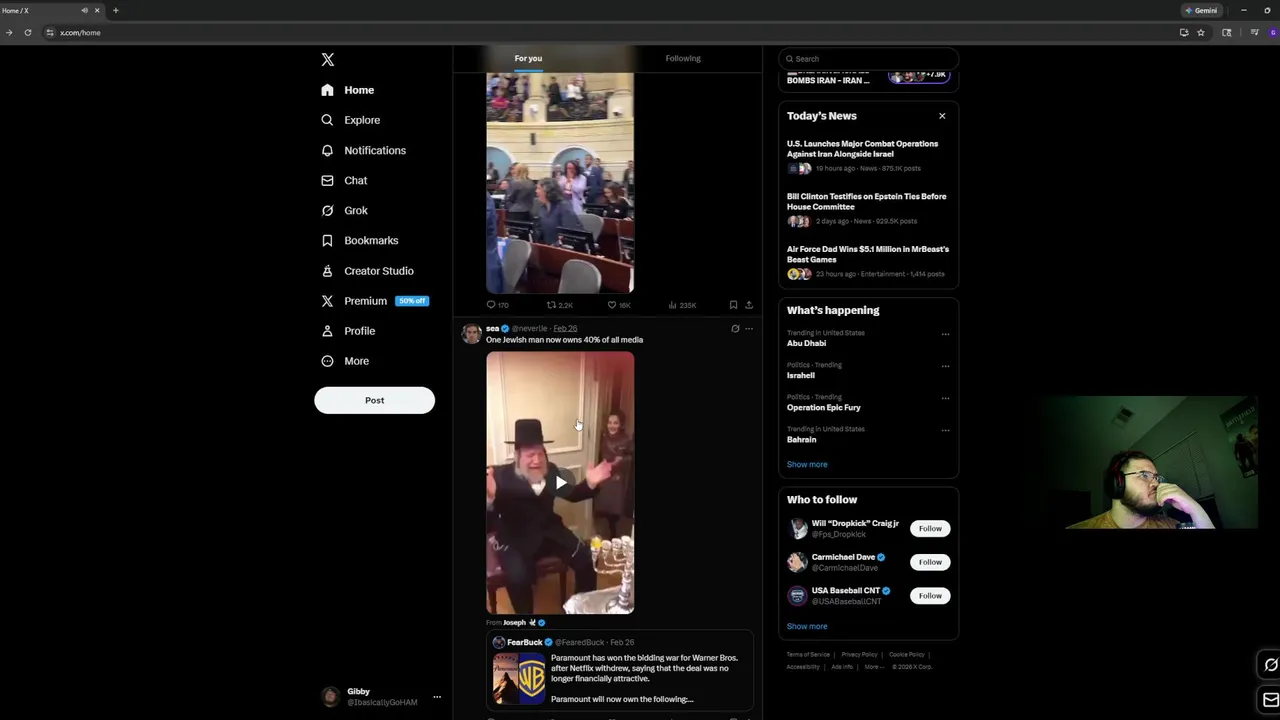Viewport: 1280px width, 720px height.
Task: Close the Today's News panel
Action: [942, 116]
